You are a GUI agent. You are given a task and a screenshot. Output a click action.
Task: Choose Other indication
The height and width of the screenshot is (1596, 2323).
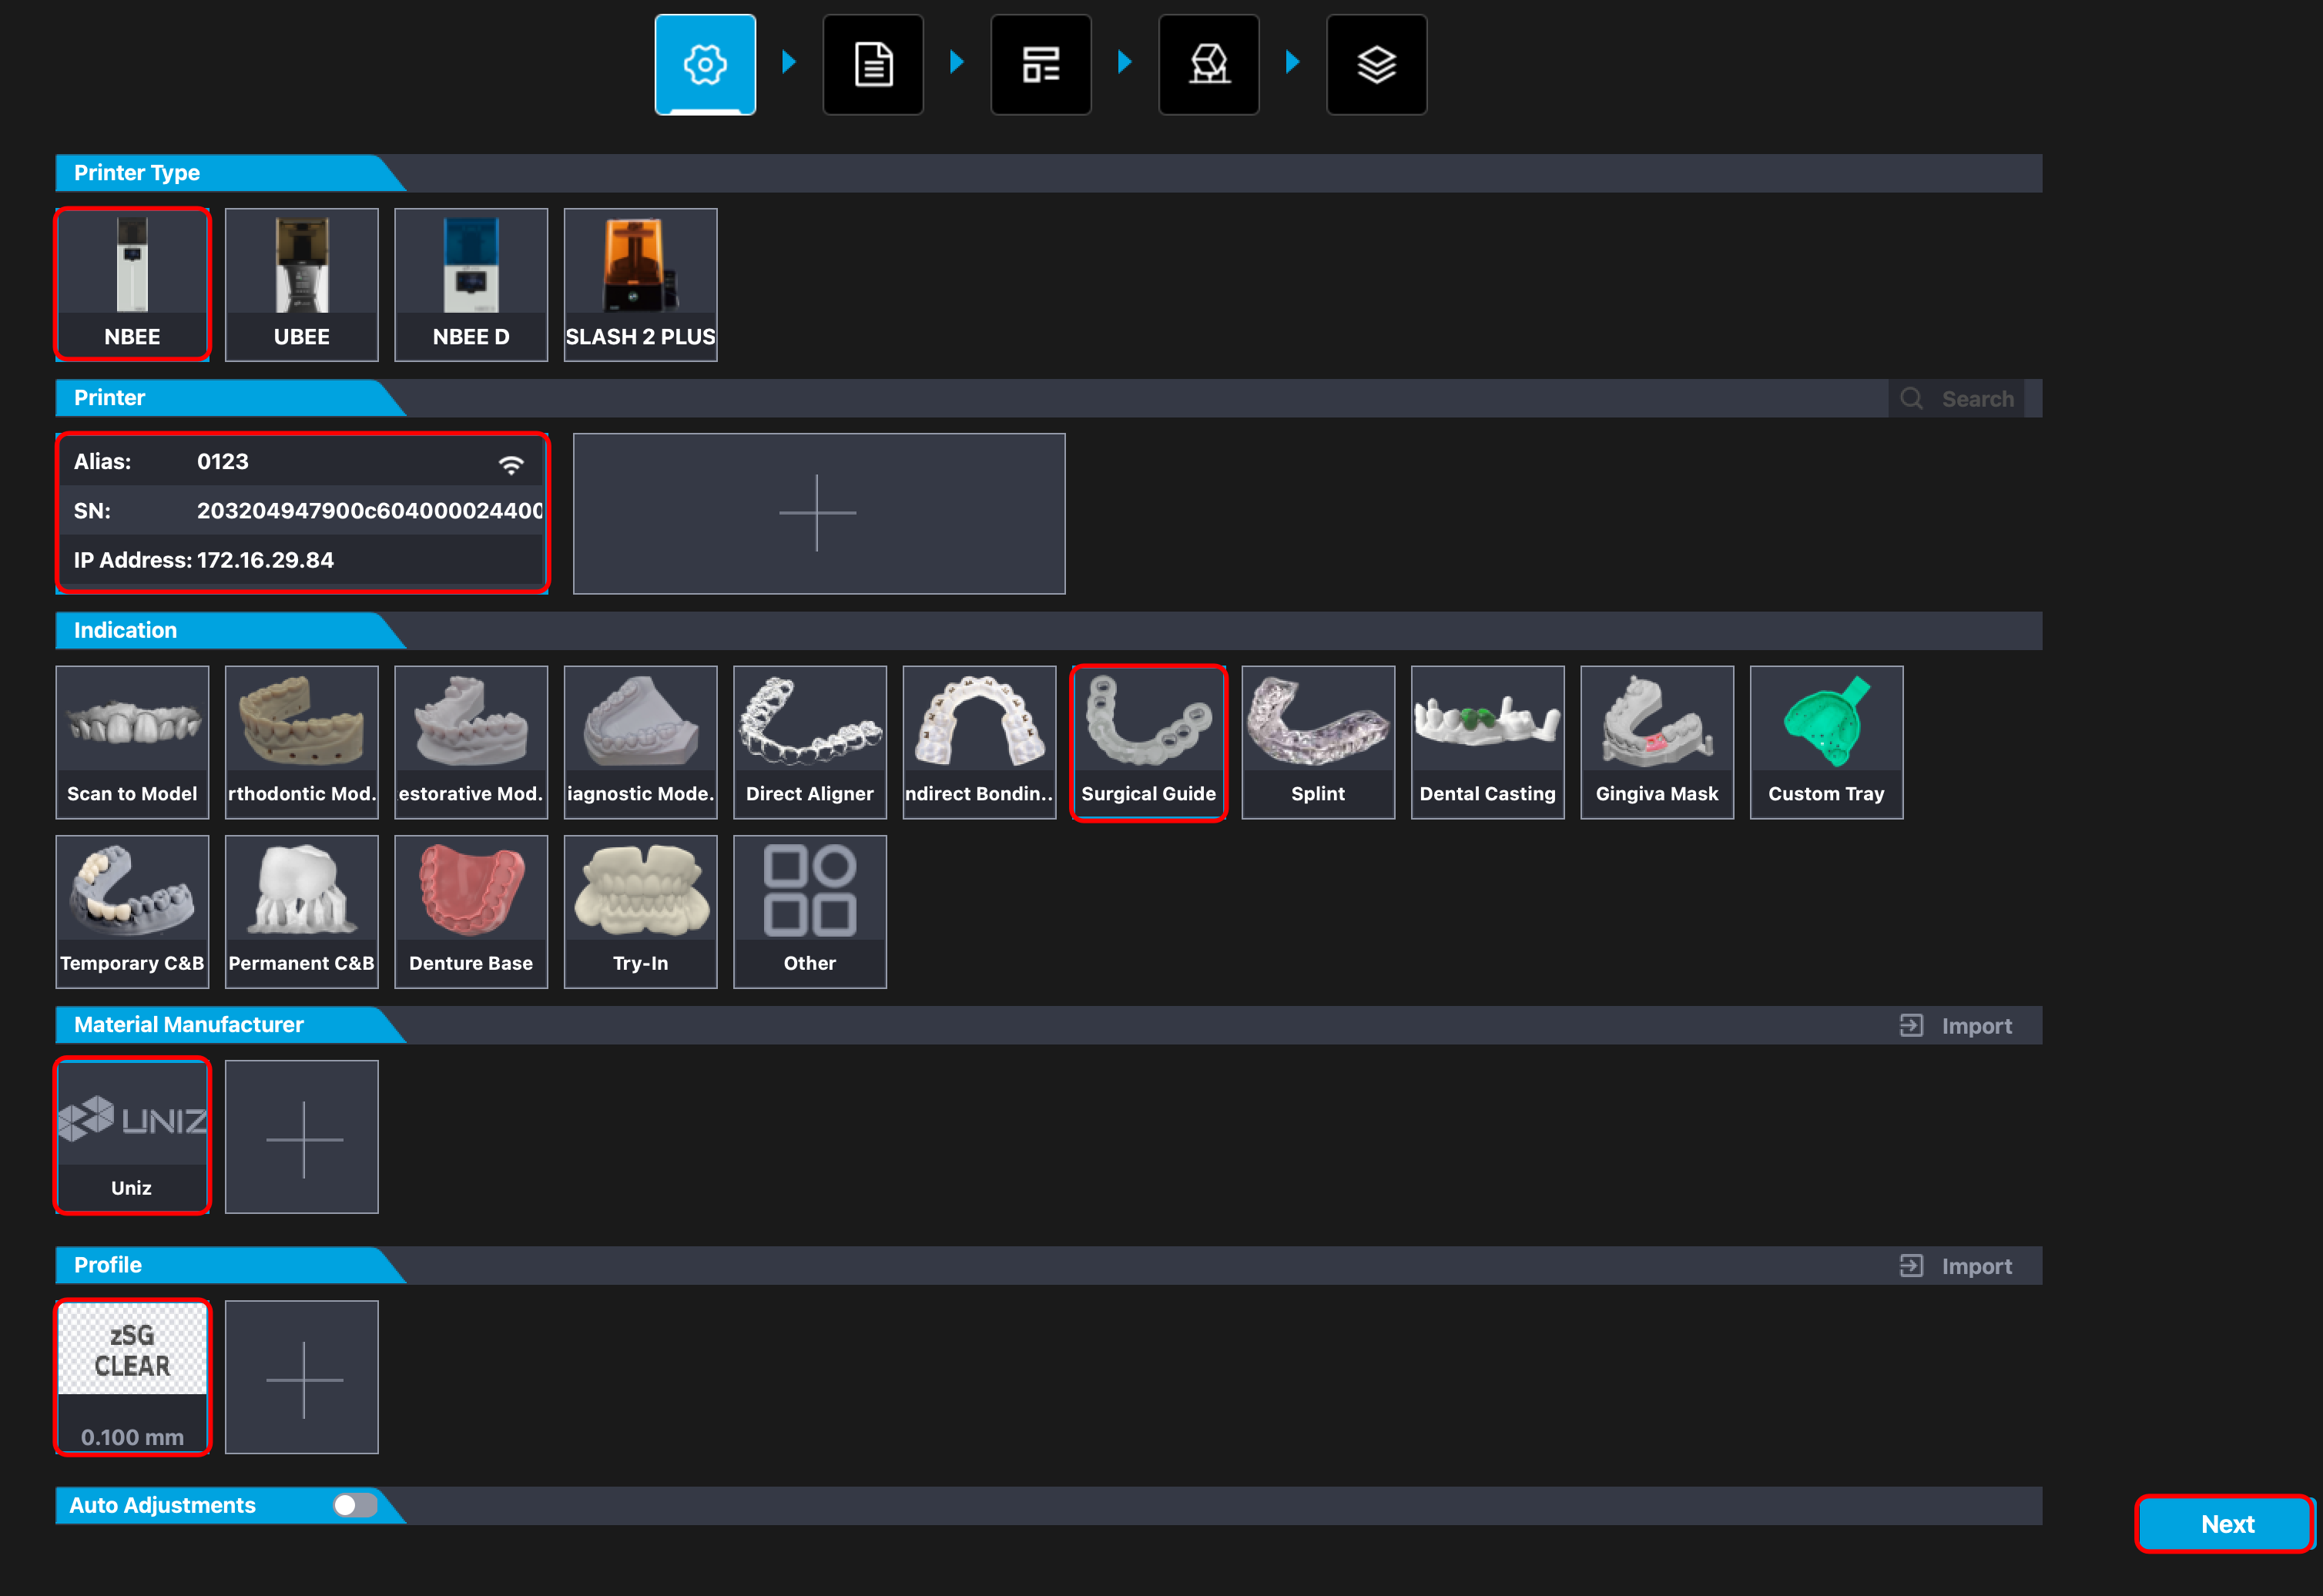click(x=810, y=912)
